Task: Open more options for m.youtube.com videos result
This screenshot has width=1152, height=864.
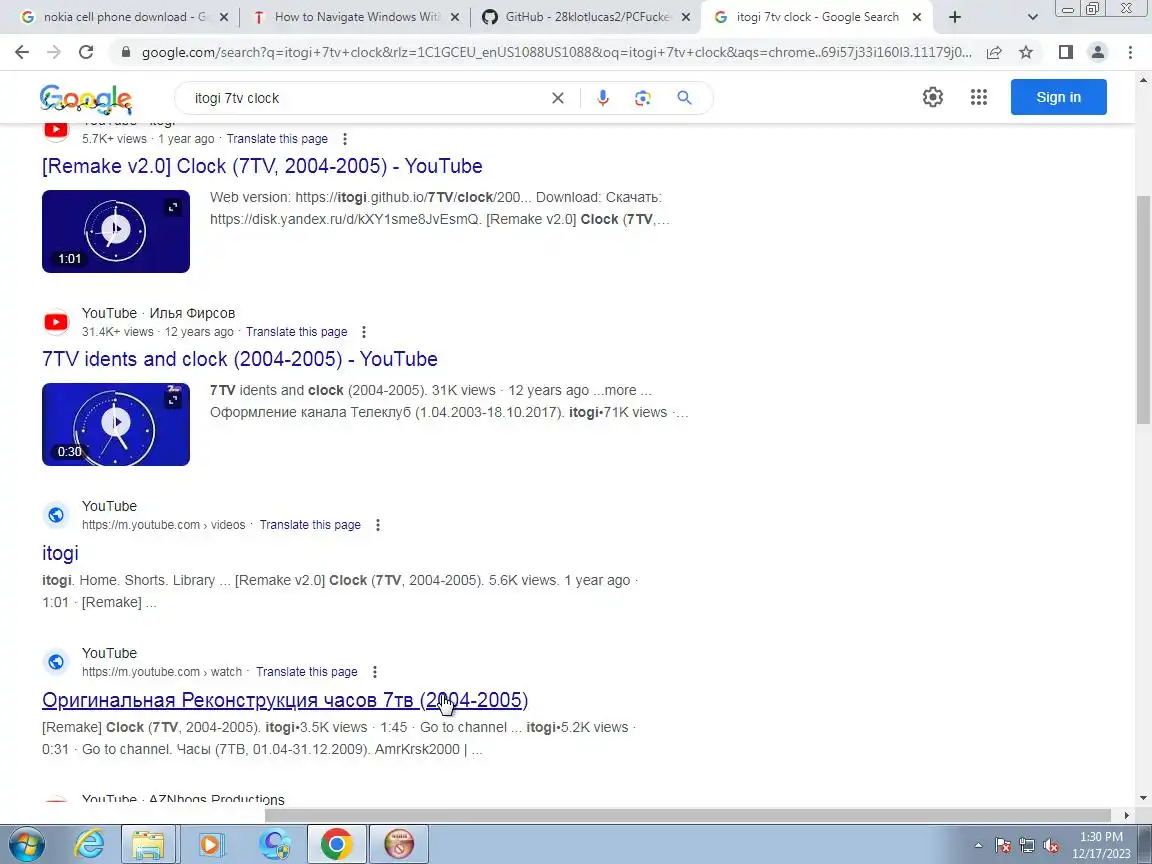Action: 378,525
